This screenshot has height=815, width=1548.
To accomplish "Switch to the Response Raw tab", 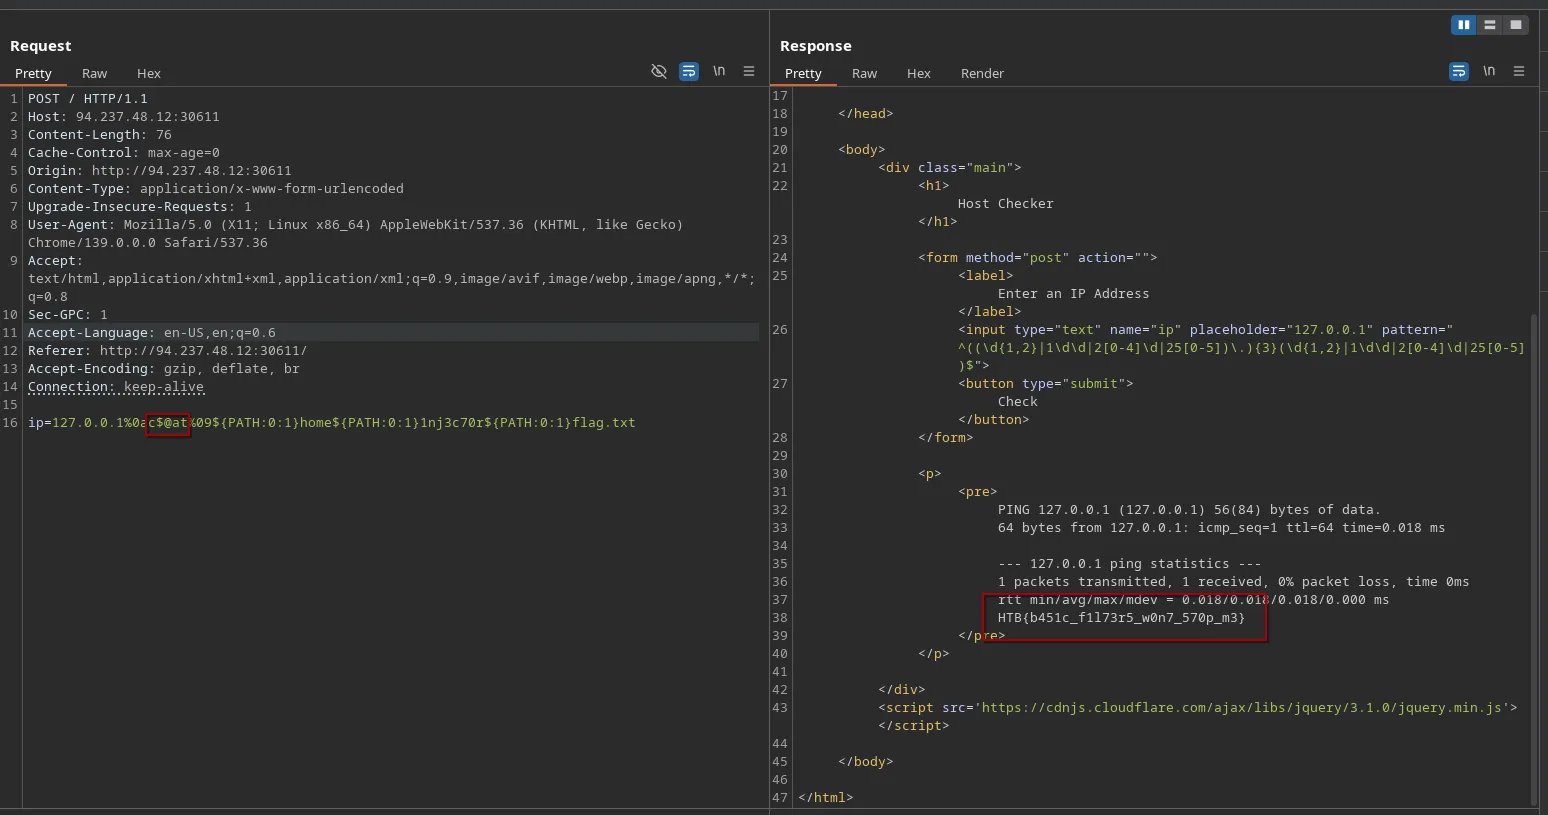I will 865,74.
